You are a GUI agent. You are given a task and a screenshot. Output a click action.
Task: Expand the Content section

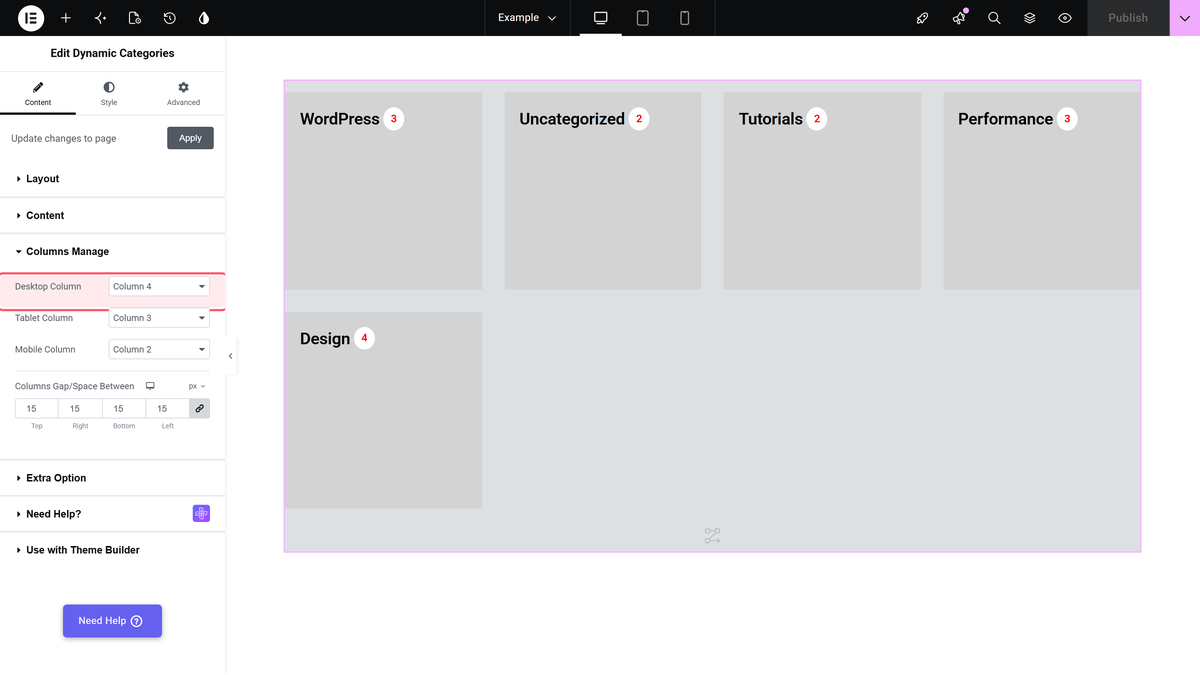(x=112, y=216)
